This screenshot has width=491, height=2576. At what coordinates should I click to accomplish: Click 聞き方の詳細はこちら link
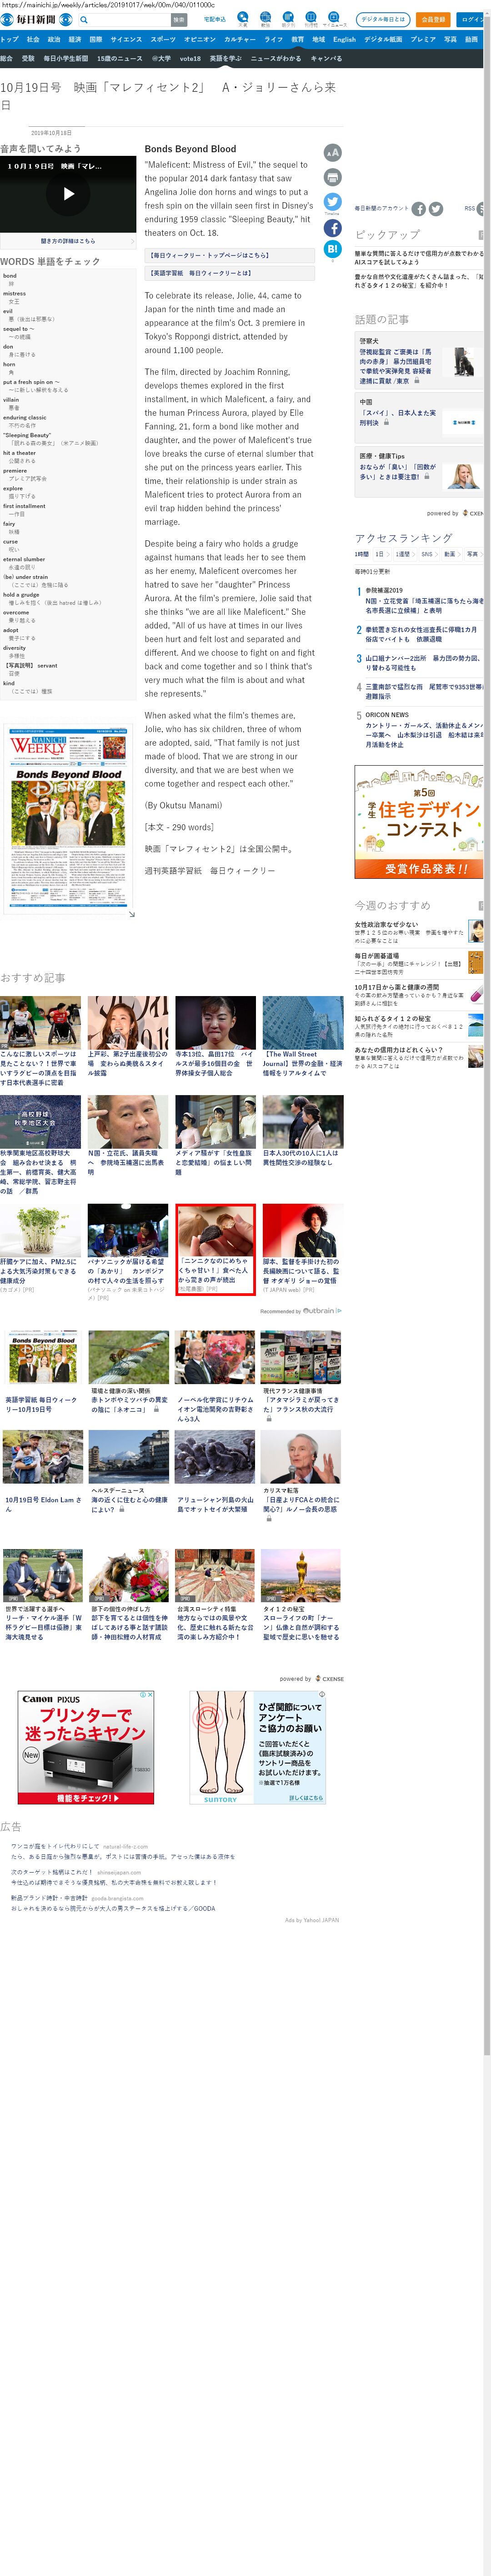click(x=68, y=241)
